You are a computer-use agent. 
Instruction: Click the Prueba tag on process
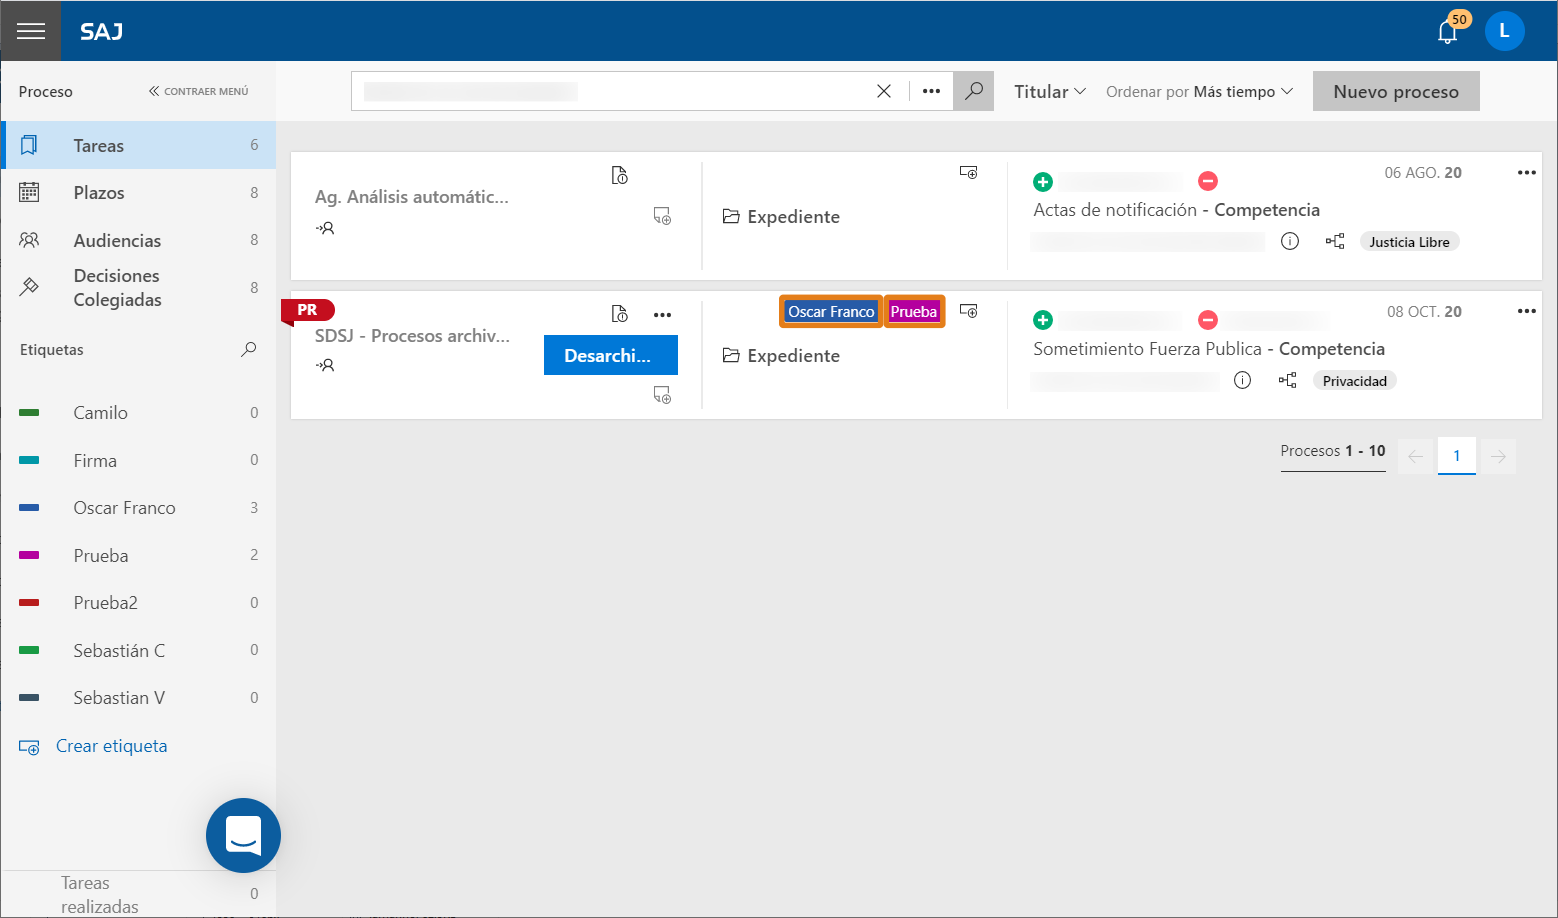click(914, 311)
